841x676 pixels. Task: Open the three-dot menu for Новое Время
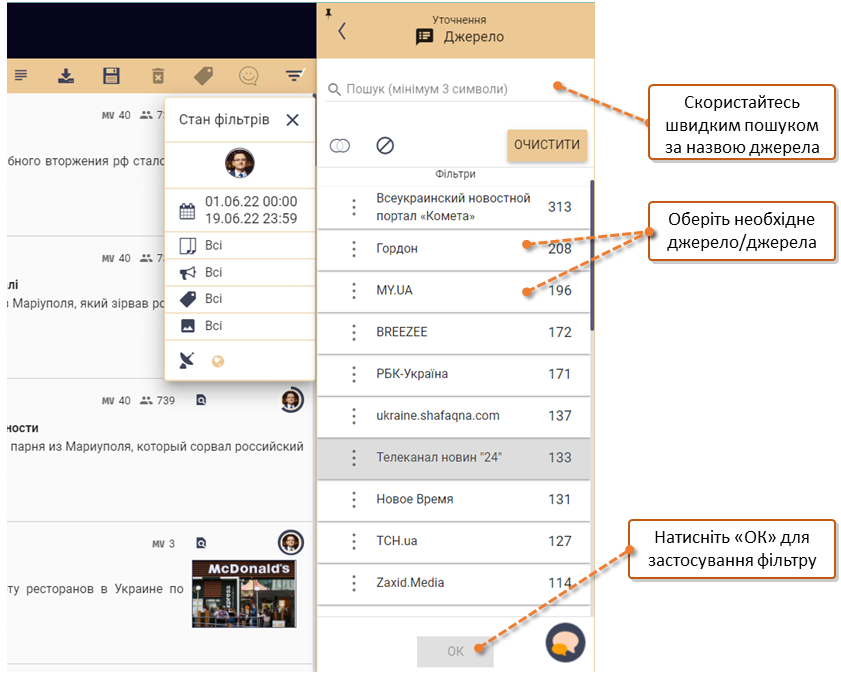[x=353, y=499]
